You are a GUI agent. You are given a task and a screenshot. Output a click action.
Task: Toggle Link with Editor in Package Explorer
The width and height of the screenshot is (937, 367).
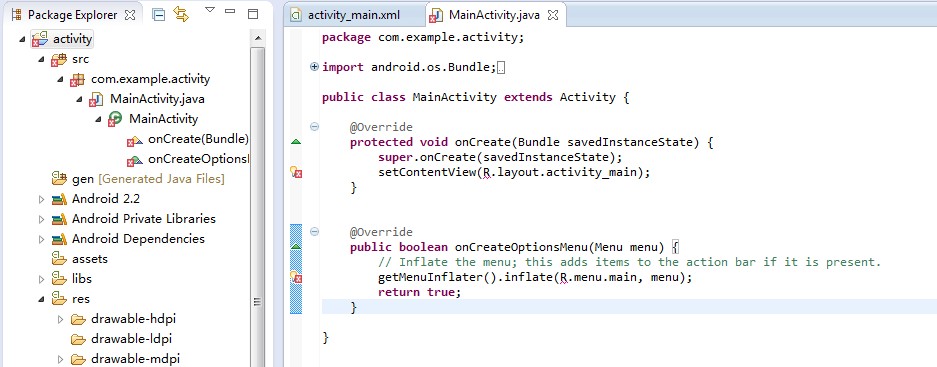pyautogui.click(x=181, y=14)
